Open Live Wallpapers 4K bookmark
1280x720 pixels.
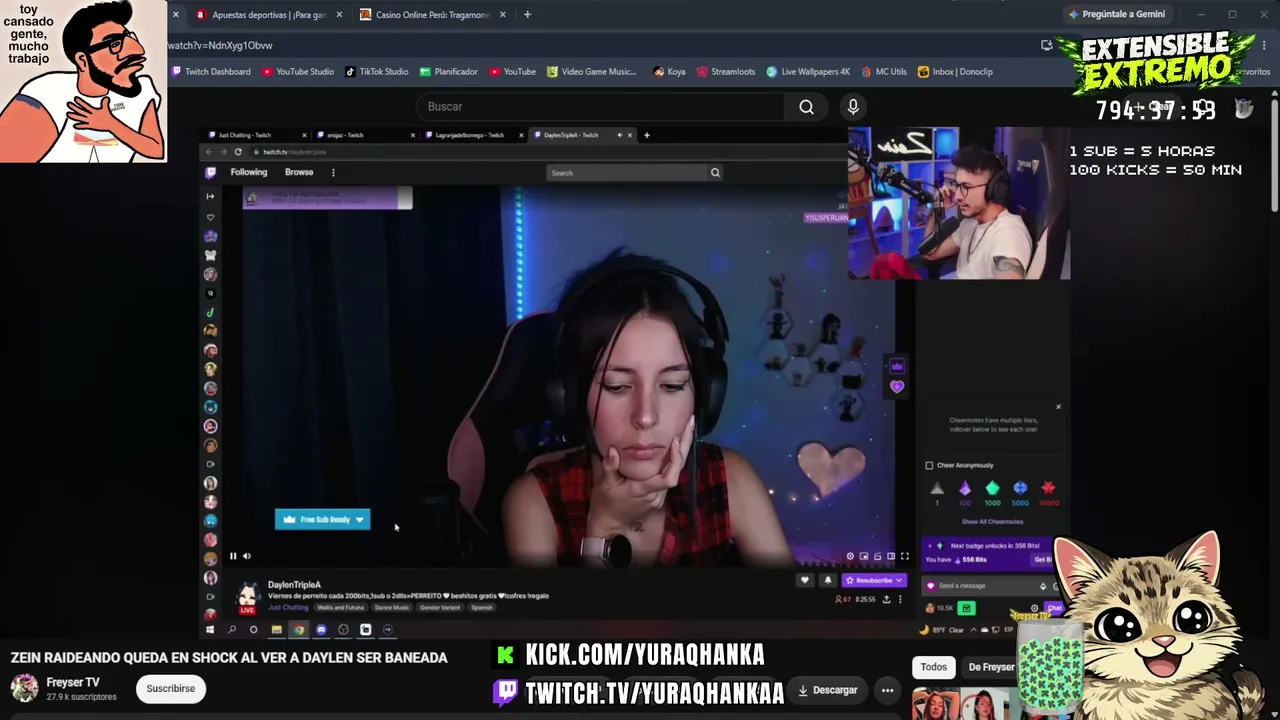pos(808,72)
